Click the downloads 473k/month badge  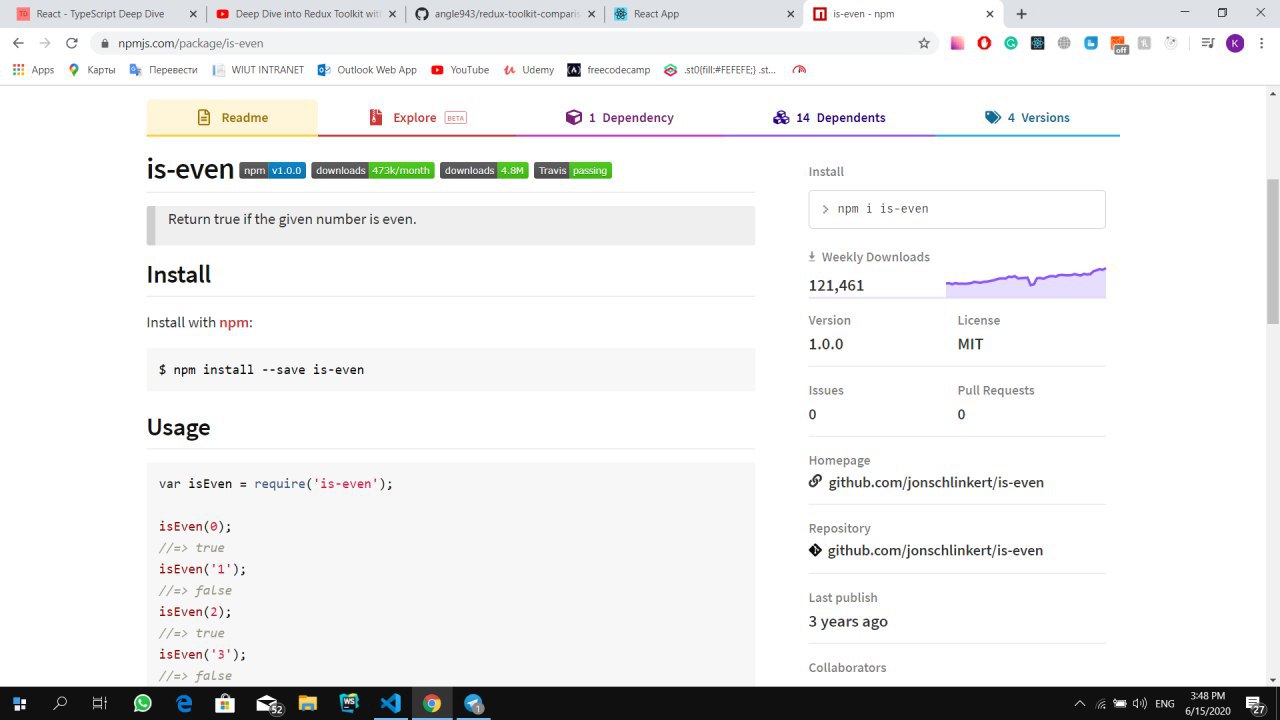(373, 170)
